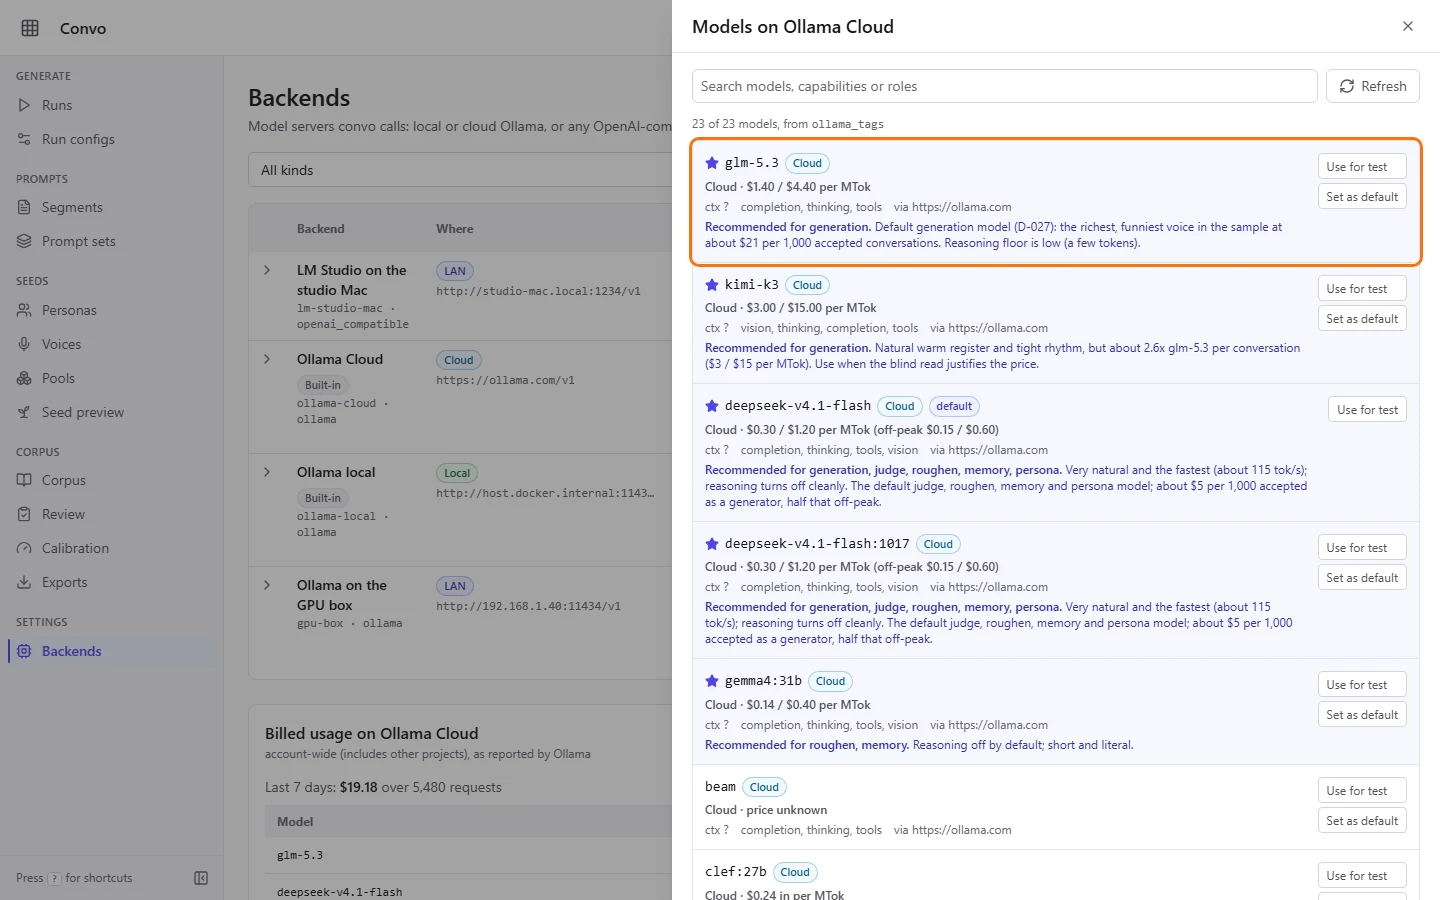Click the star beside gemma4:31b
1440x900 pixels.
pyautogui.click(x=712, y=681)
